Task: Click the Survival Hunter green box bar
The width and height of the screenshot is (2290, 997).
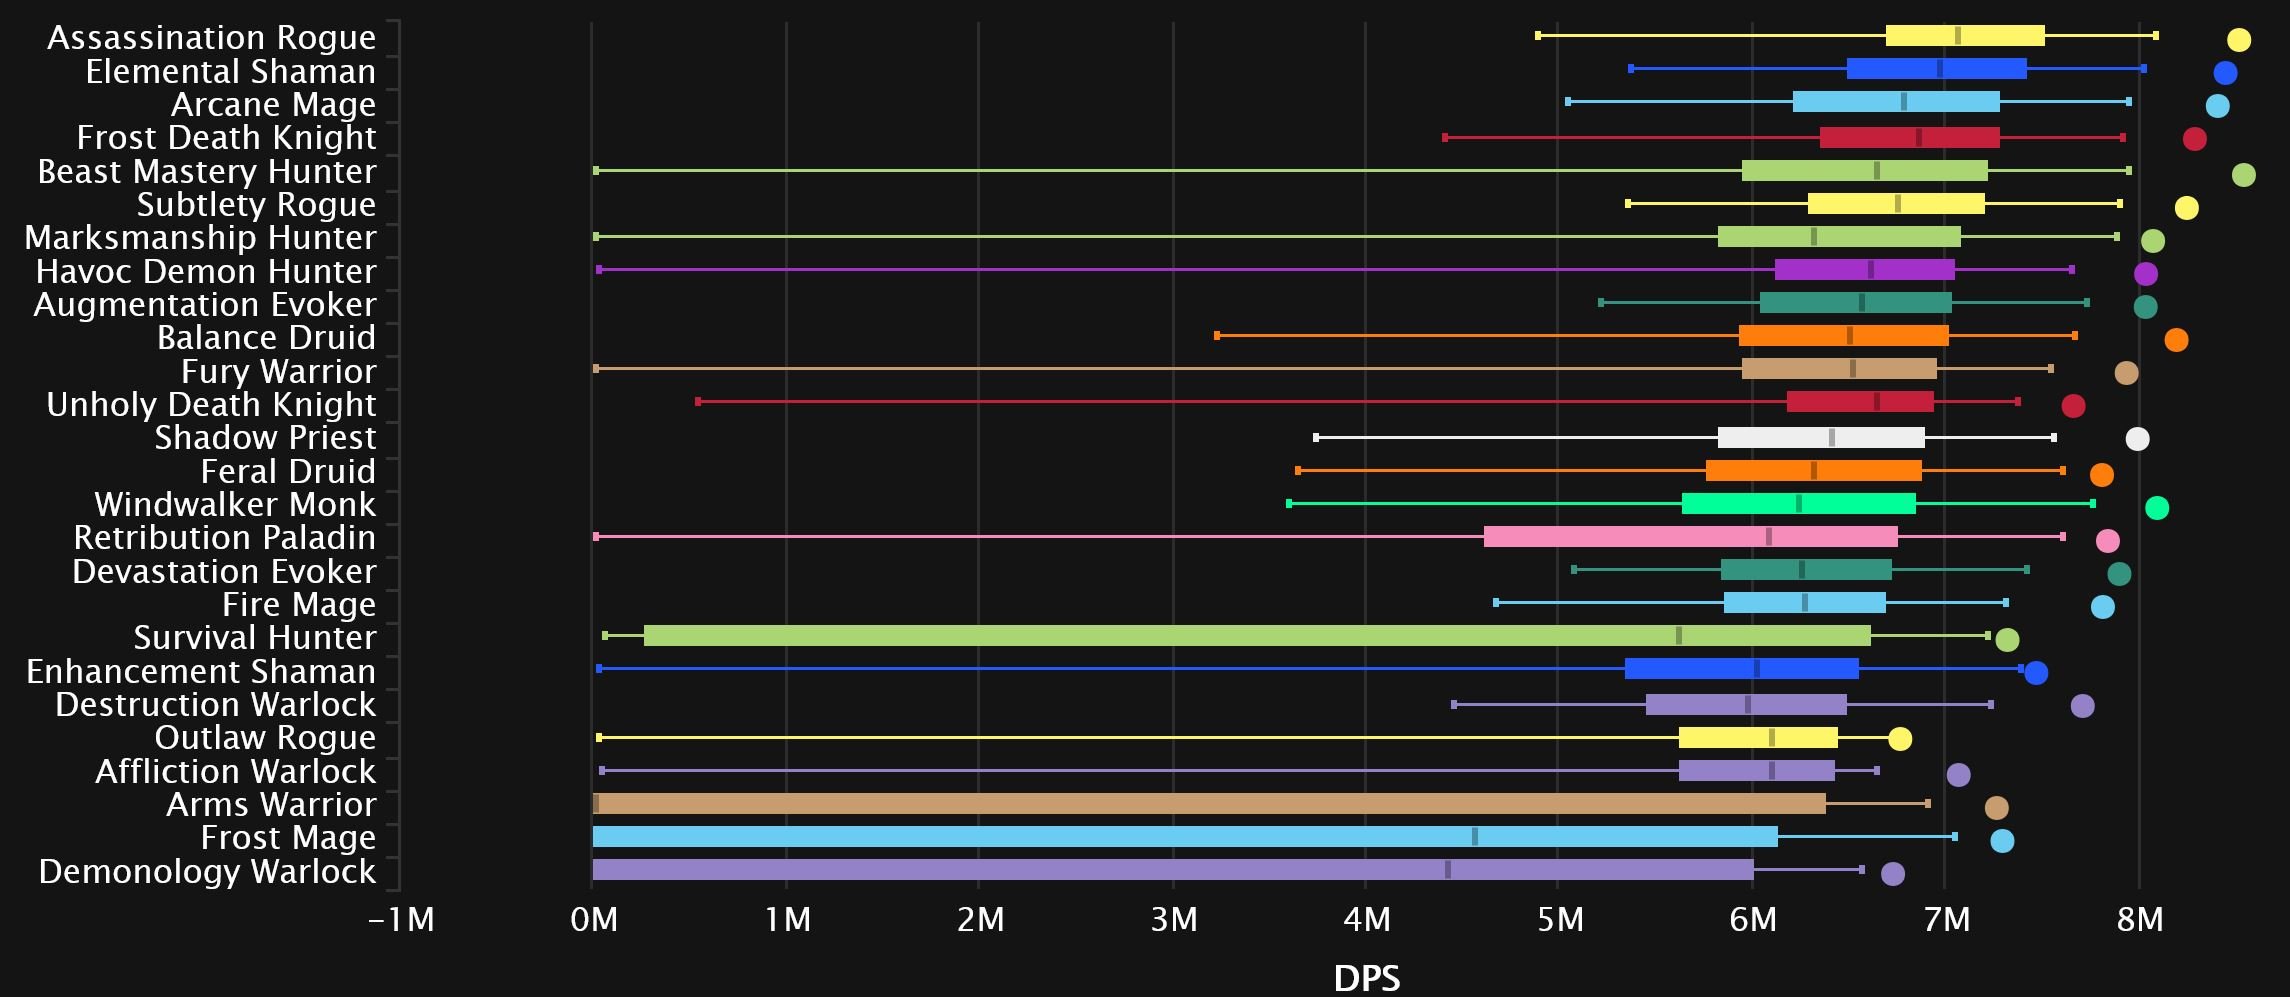Action: 1256,636
